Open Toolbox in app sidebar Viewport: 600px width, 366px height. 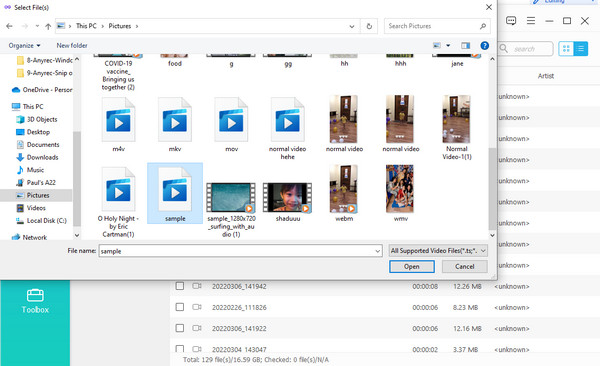(35, 301)
